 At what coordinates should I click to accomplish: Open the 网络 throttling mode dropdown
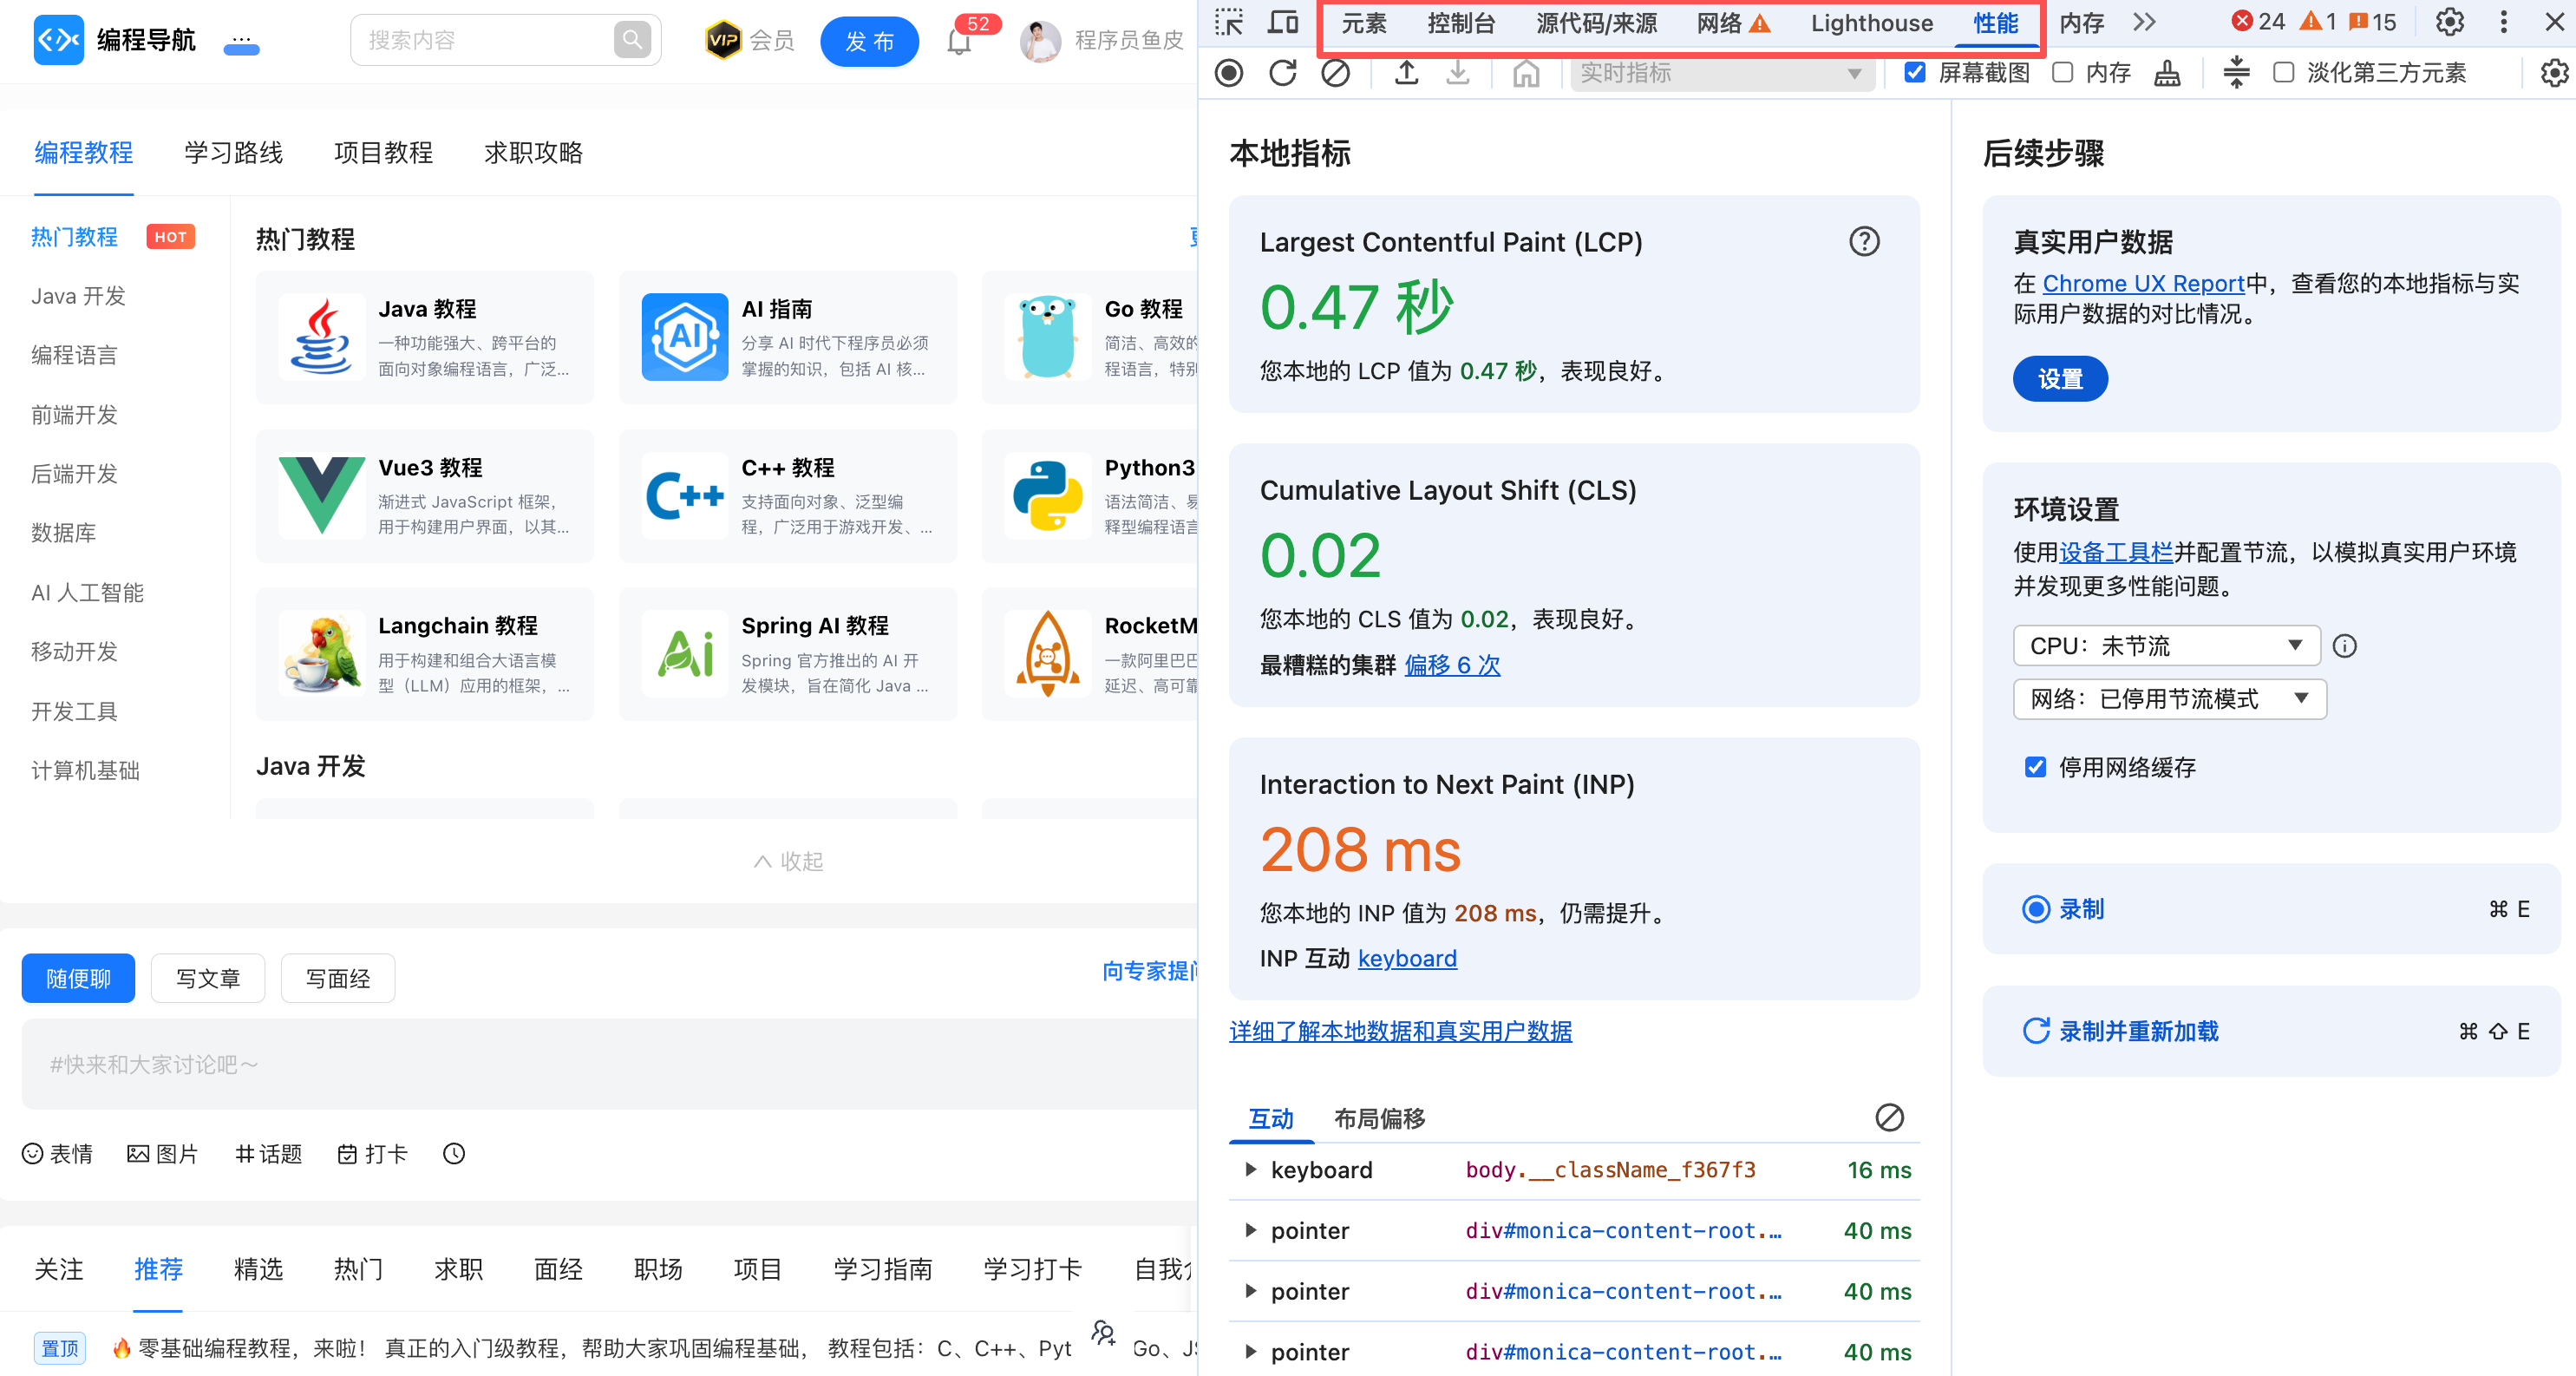(2168, 699)
